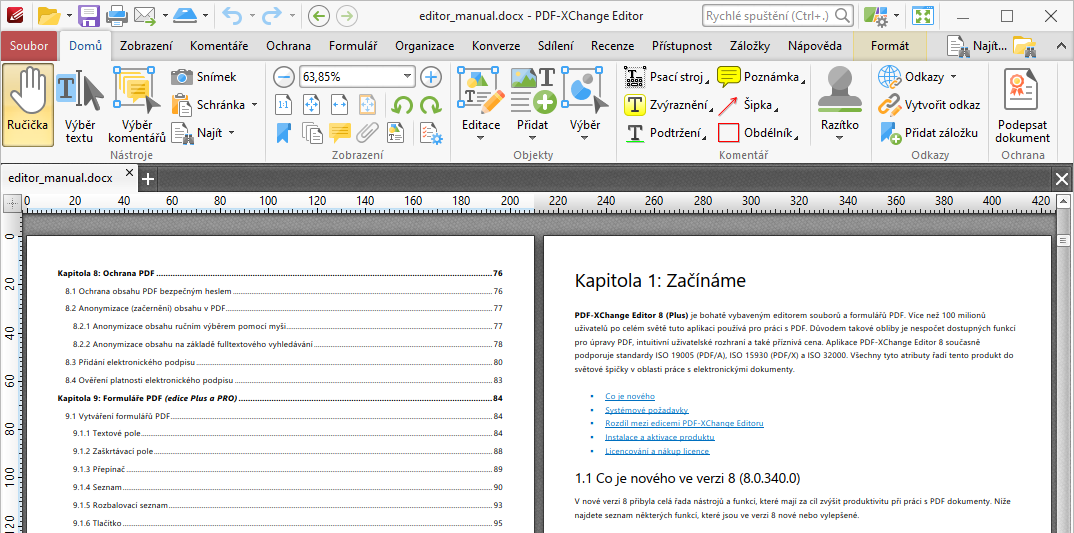Select the Formát tab
1074x533 pixels.
coord(890,47)
